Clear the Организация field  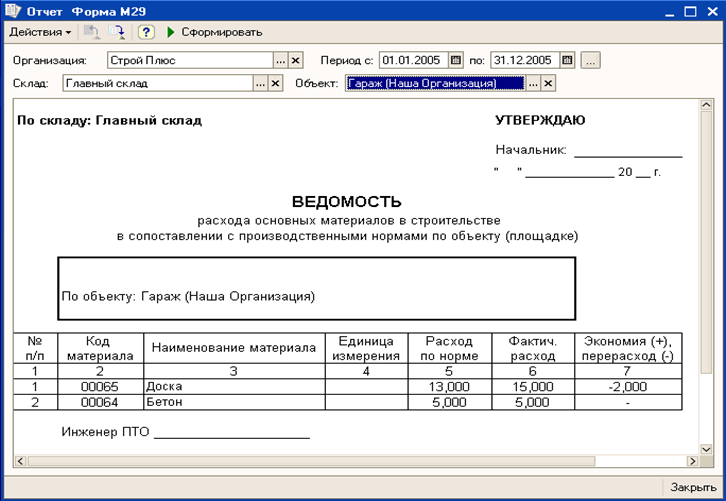[x=295, y=60]
